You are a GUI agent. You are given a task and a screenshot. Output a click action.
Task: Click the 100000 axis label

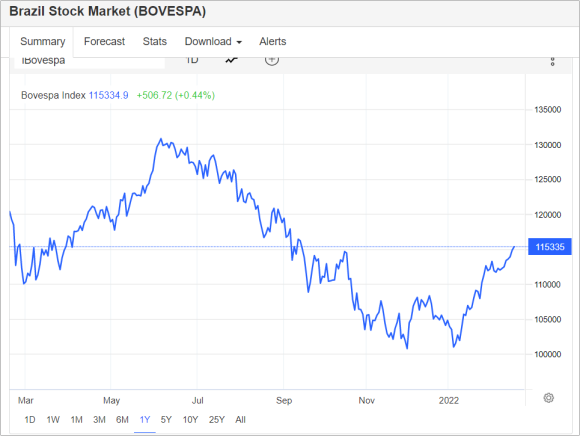[x=547, y=354]
